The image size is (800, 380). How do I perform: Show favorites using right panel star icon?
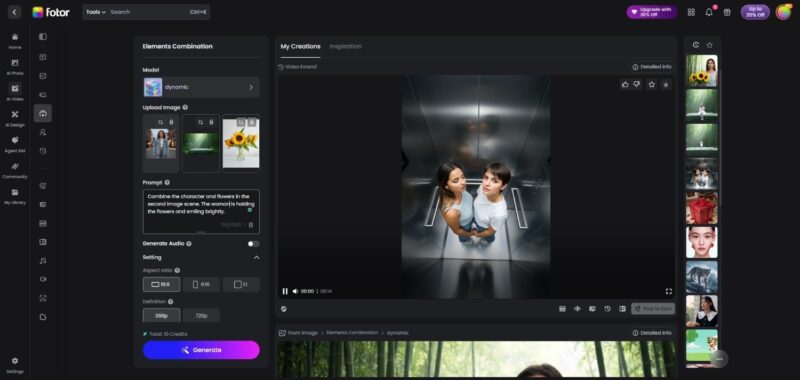710,45
